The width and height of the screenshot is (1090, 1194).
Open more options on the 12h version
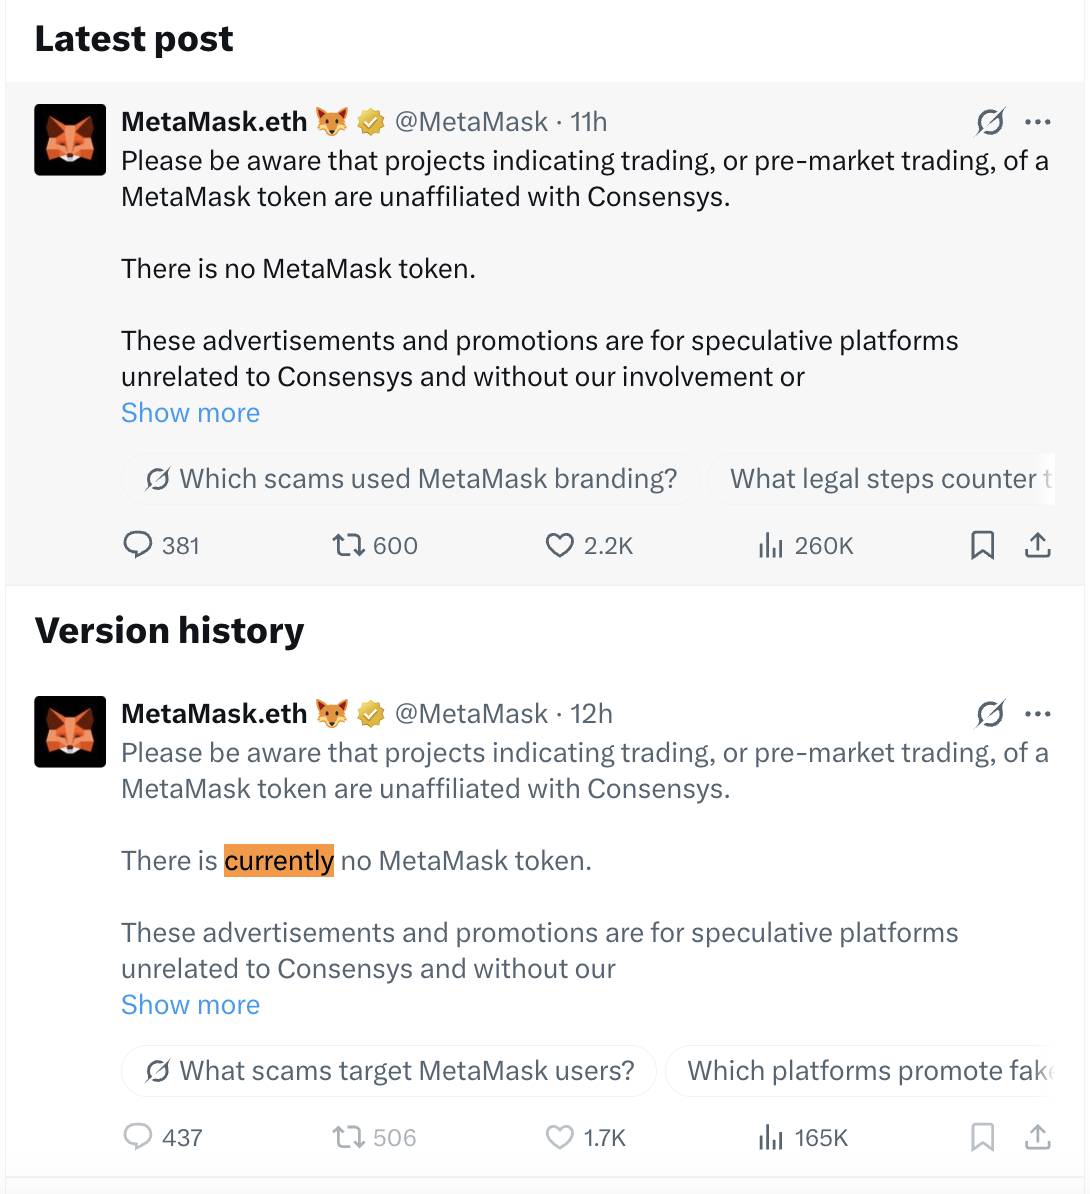pyautogui.click(x=1037, y=714)
